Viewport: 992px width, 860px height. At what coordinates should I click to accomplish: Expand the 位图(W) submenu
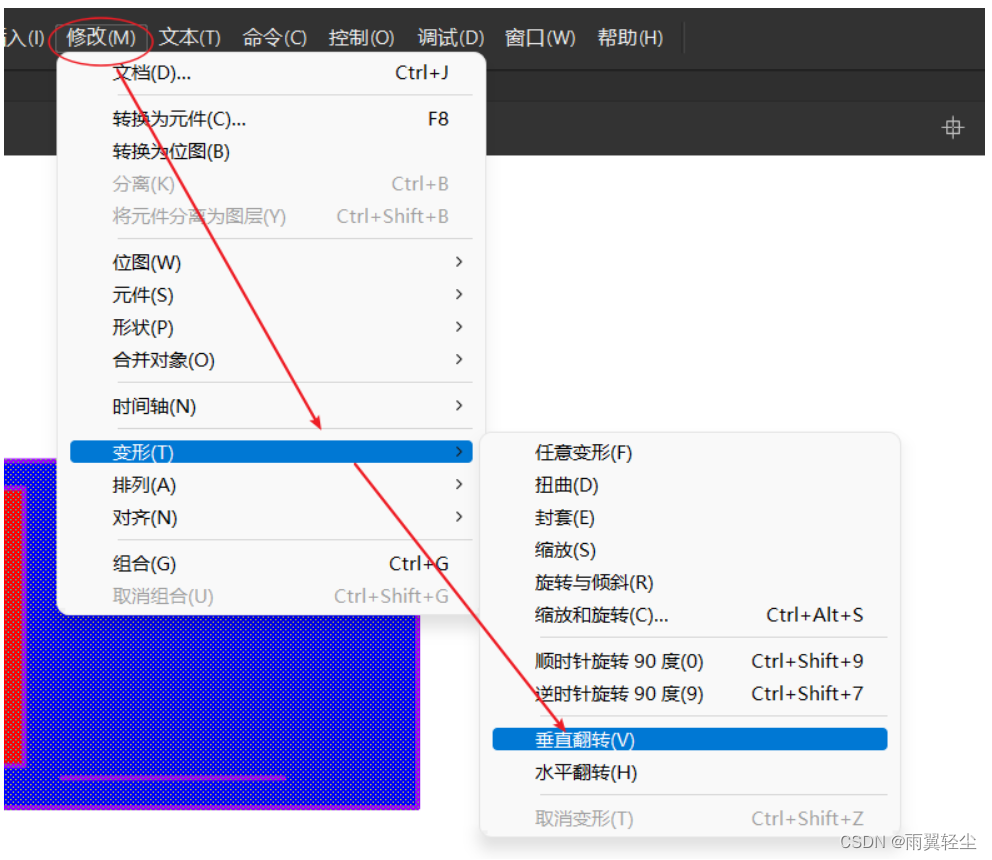(x=271, y=262)
